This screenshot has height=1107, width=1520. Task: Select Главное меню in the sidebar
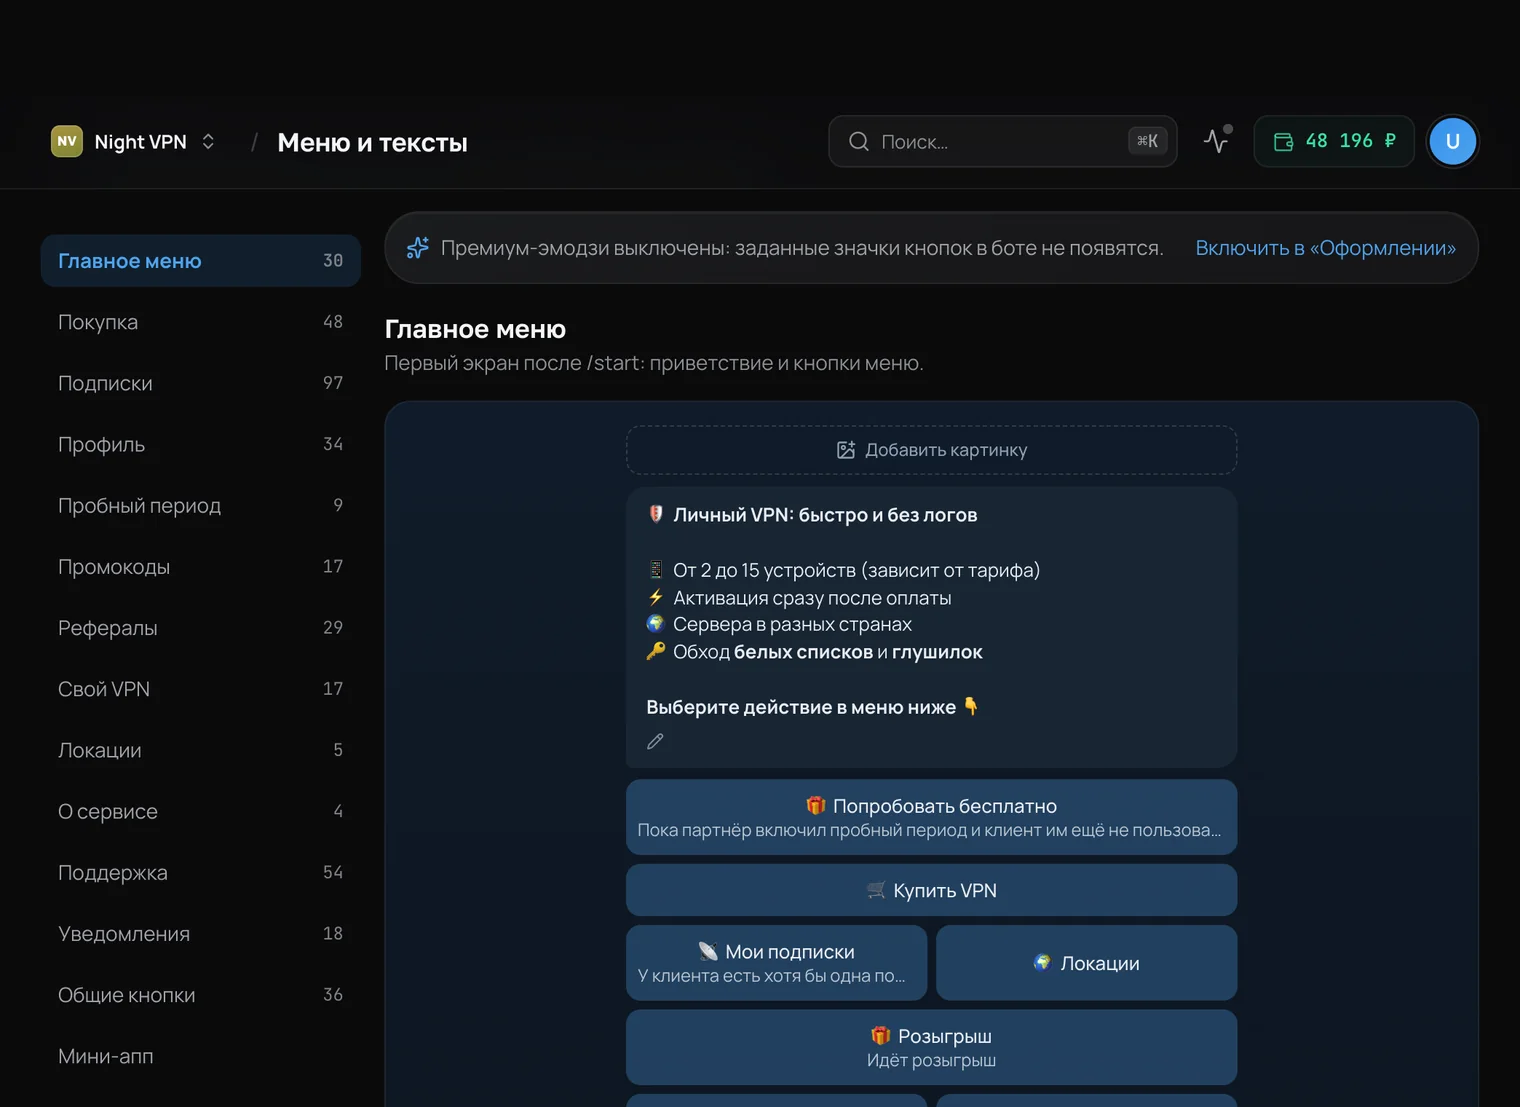(201, 261)
